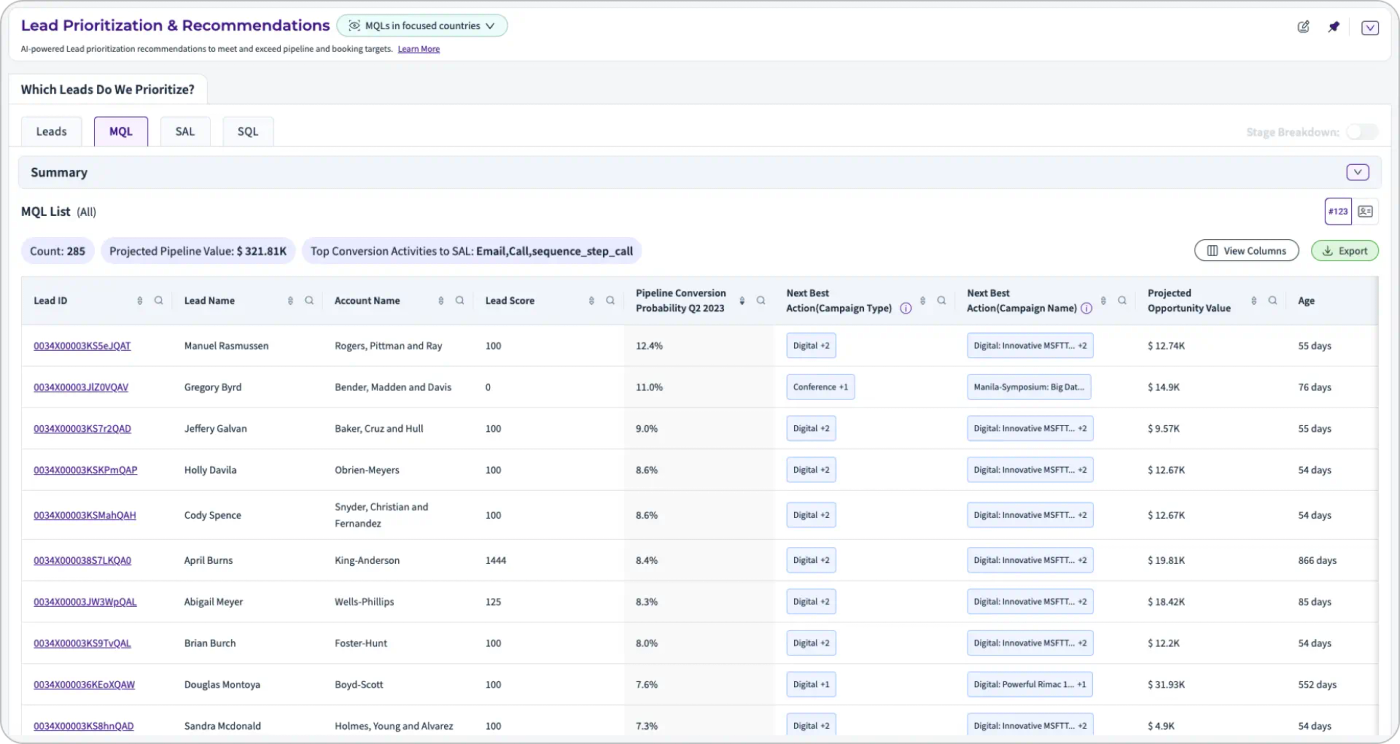Search within the Lead Score column
The height and width of the screenshot is (744, 1400).
610,301
